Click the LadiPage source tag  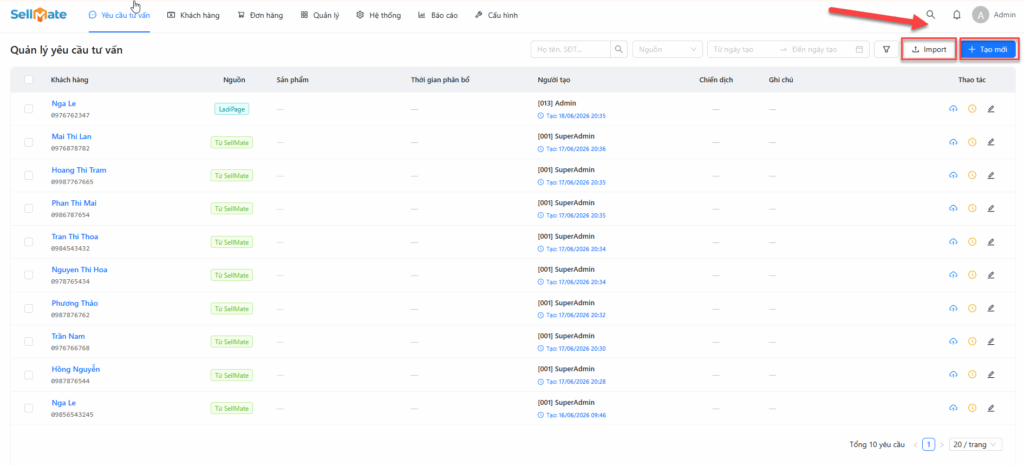[232, 109]
